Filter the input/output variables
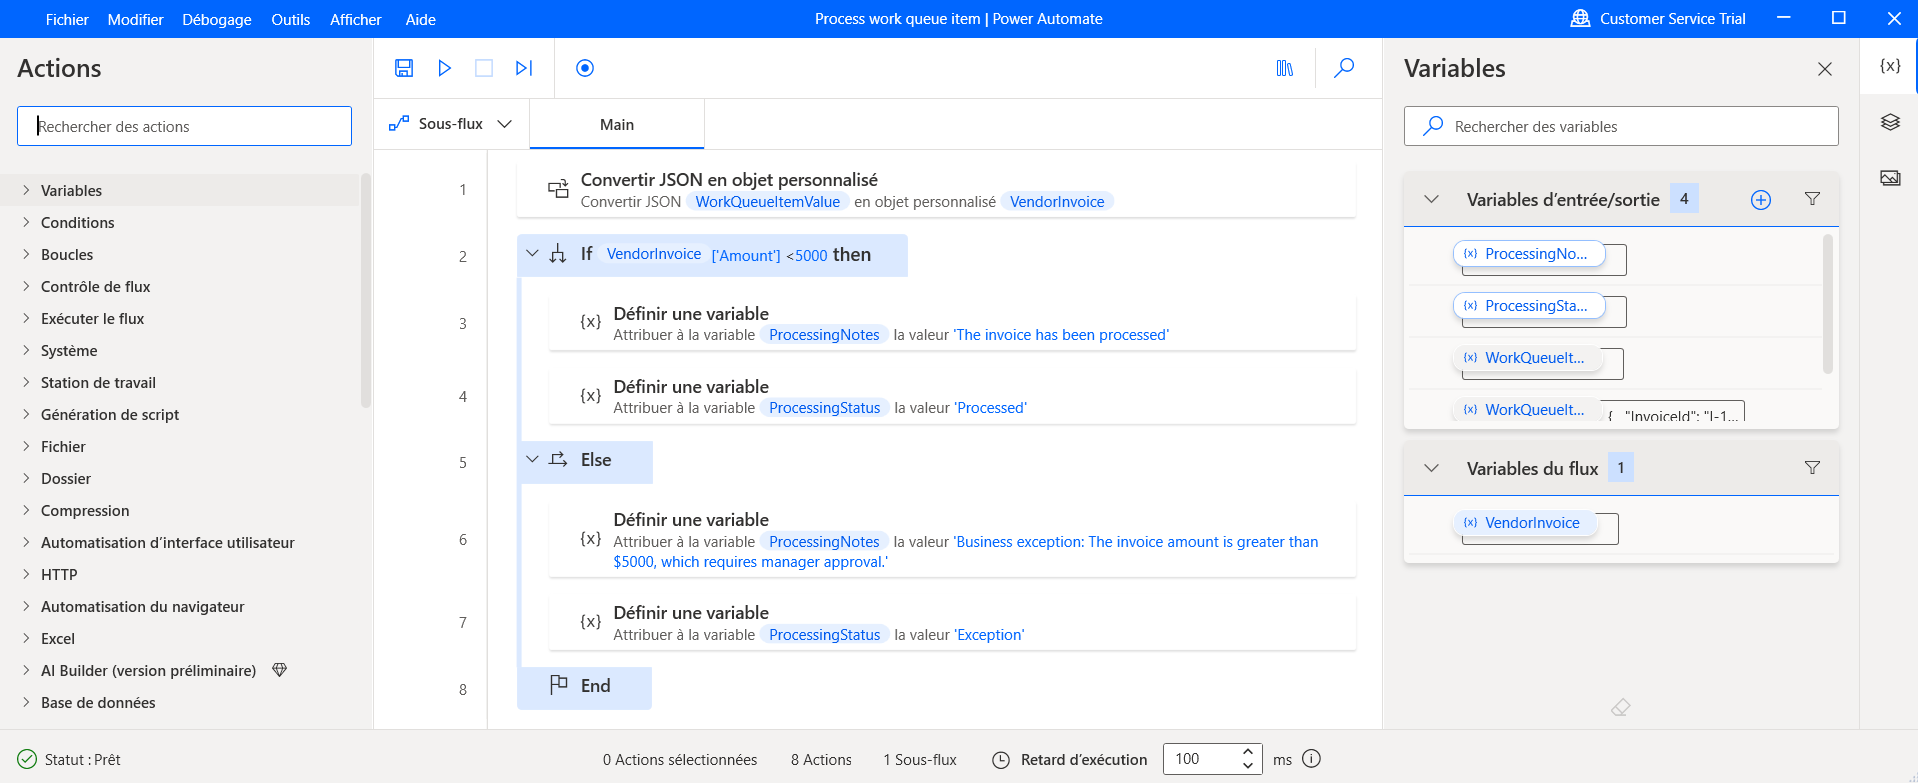This screenshot has height=783, width=1918. (1812, 199)
